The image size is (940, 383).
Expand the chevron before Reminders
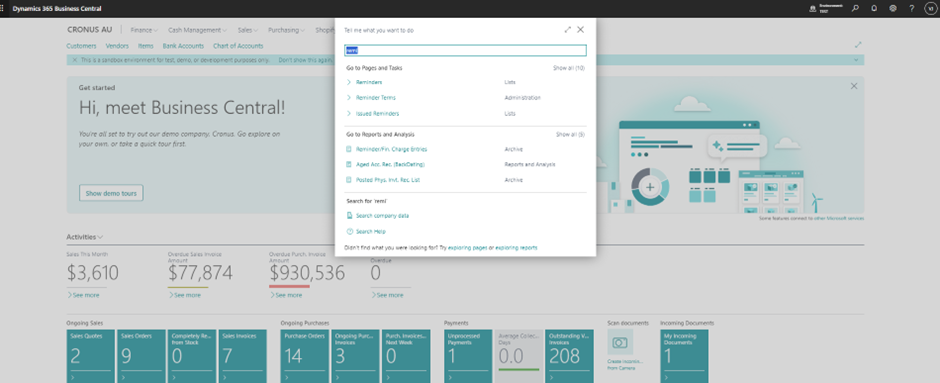349,82
